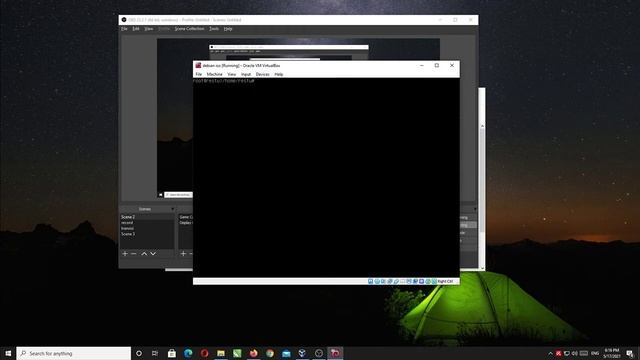640x360 pixels.
Task: Open the Devices menu in VirtualBox
Action: pyautogui.click(x=262, y=74)
